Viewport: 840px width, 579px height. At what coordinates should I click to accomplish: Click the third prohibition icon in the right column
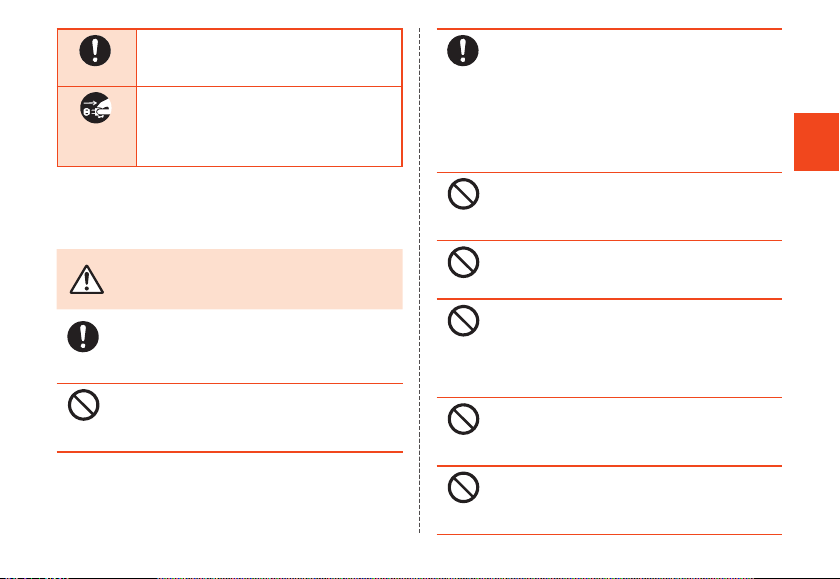click(463, 321)
